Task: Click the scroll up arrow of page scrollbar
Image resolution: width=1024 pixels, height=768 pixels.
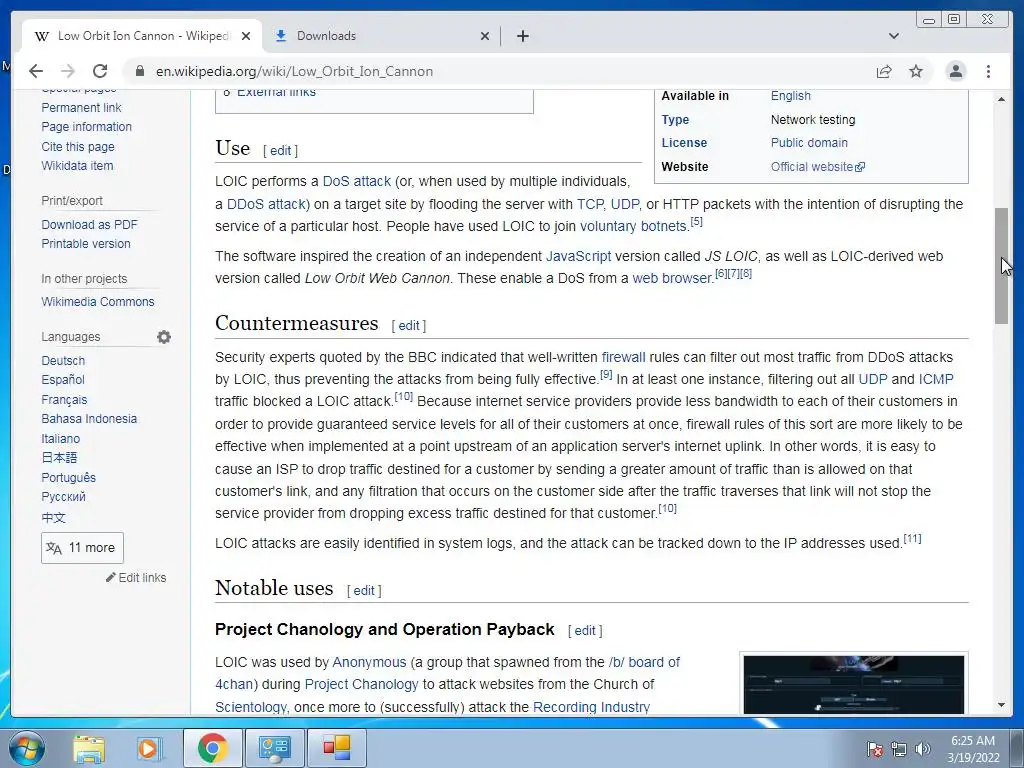Action: pos(1001,99)
